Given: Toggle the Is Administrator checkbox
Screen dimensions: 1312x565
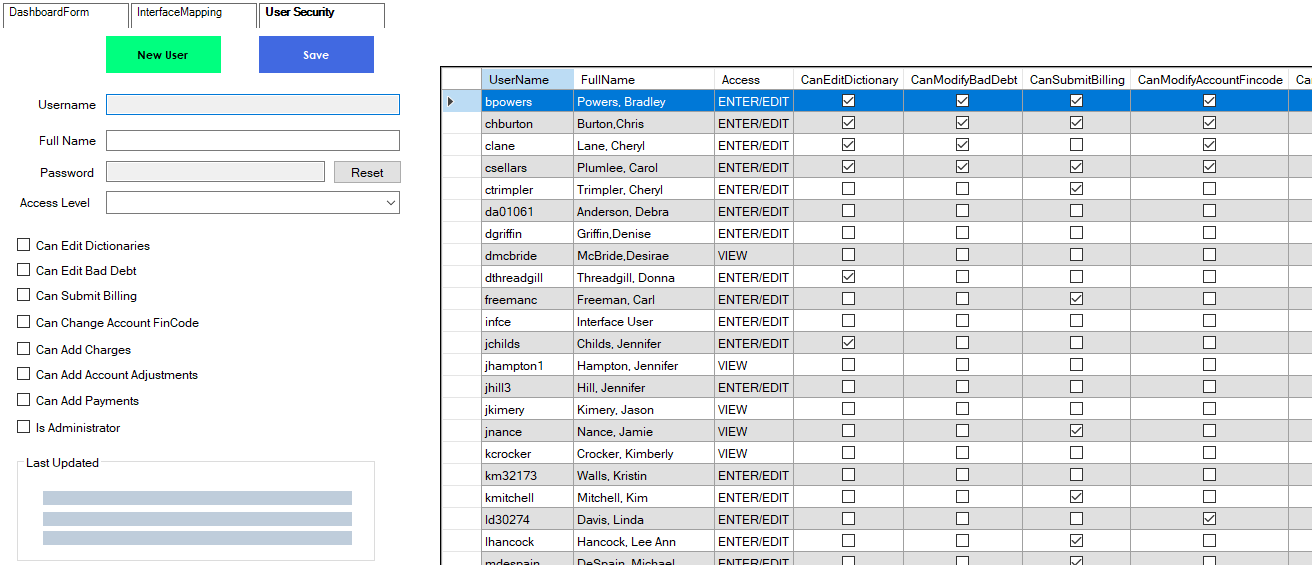Looking at the screenshot, I should tap(24, 427).
